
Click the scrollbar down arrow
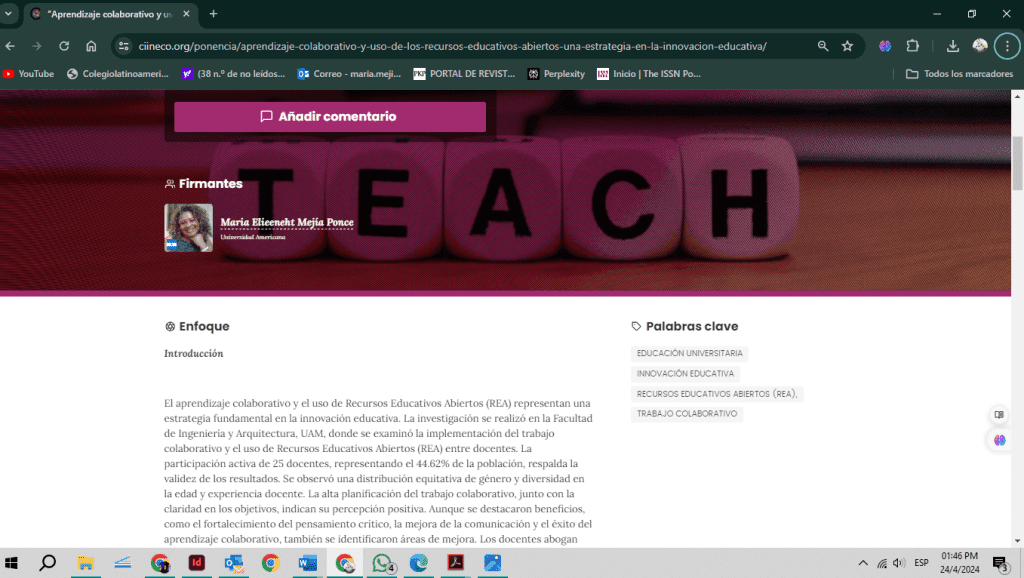coord(1017,541)
